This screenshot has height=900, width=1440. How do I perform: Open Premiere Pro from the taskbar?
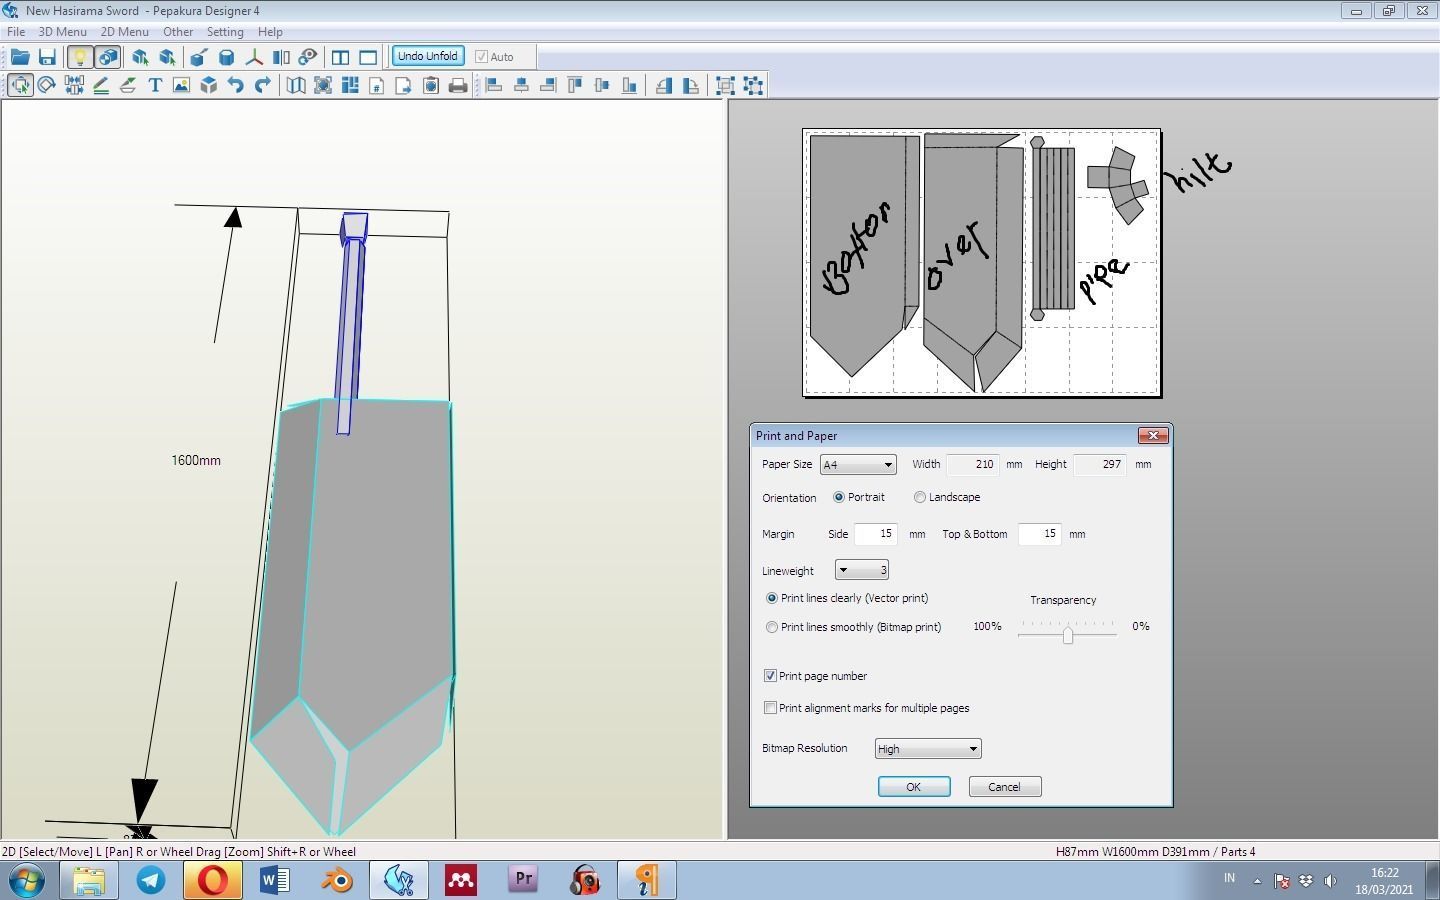point(523,881)
